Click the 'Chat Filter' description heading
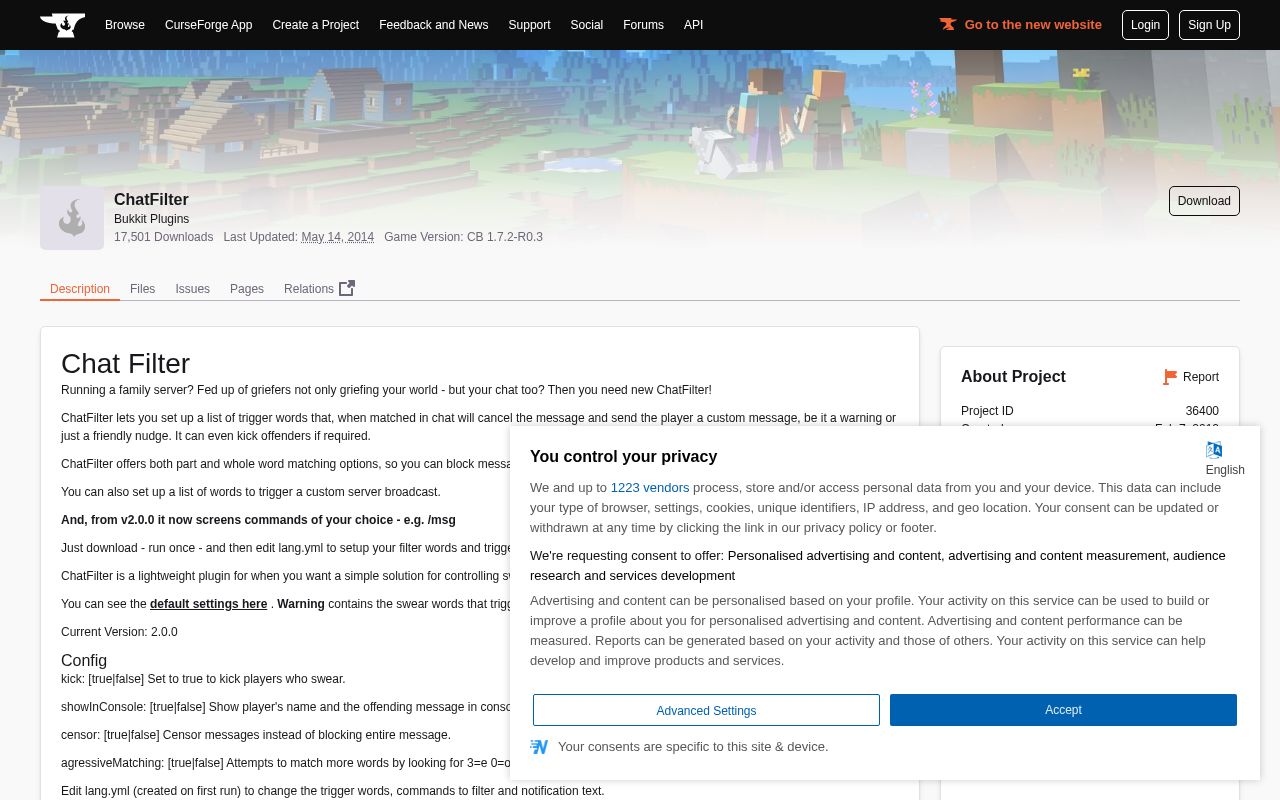The height and width of the screenshot is (800, 1280). (125, 363)
